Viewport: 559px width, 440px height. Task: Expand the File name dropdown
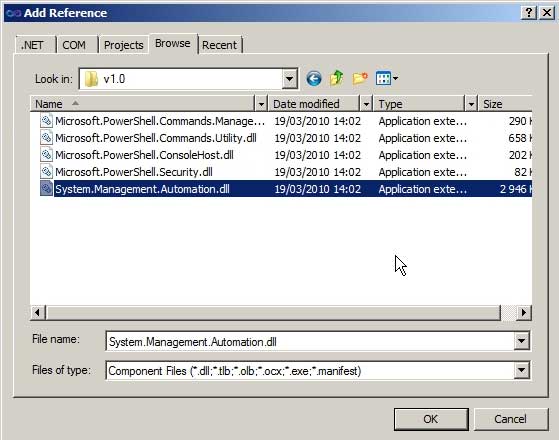pyautogui.click(x=521, y=341)
